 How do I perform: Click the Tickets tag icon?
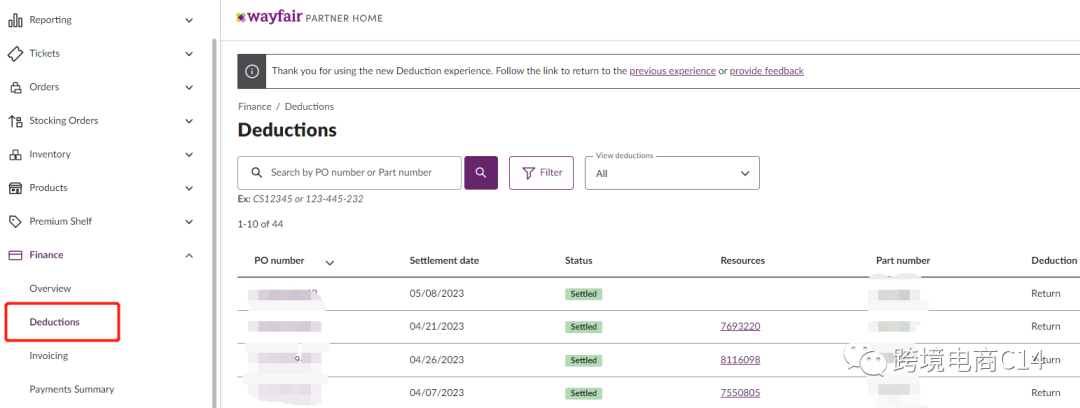(x=15, y=54)
